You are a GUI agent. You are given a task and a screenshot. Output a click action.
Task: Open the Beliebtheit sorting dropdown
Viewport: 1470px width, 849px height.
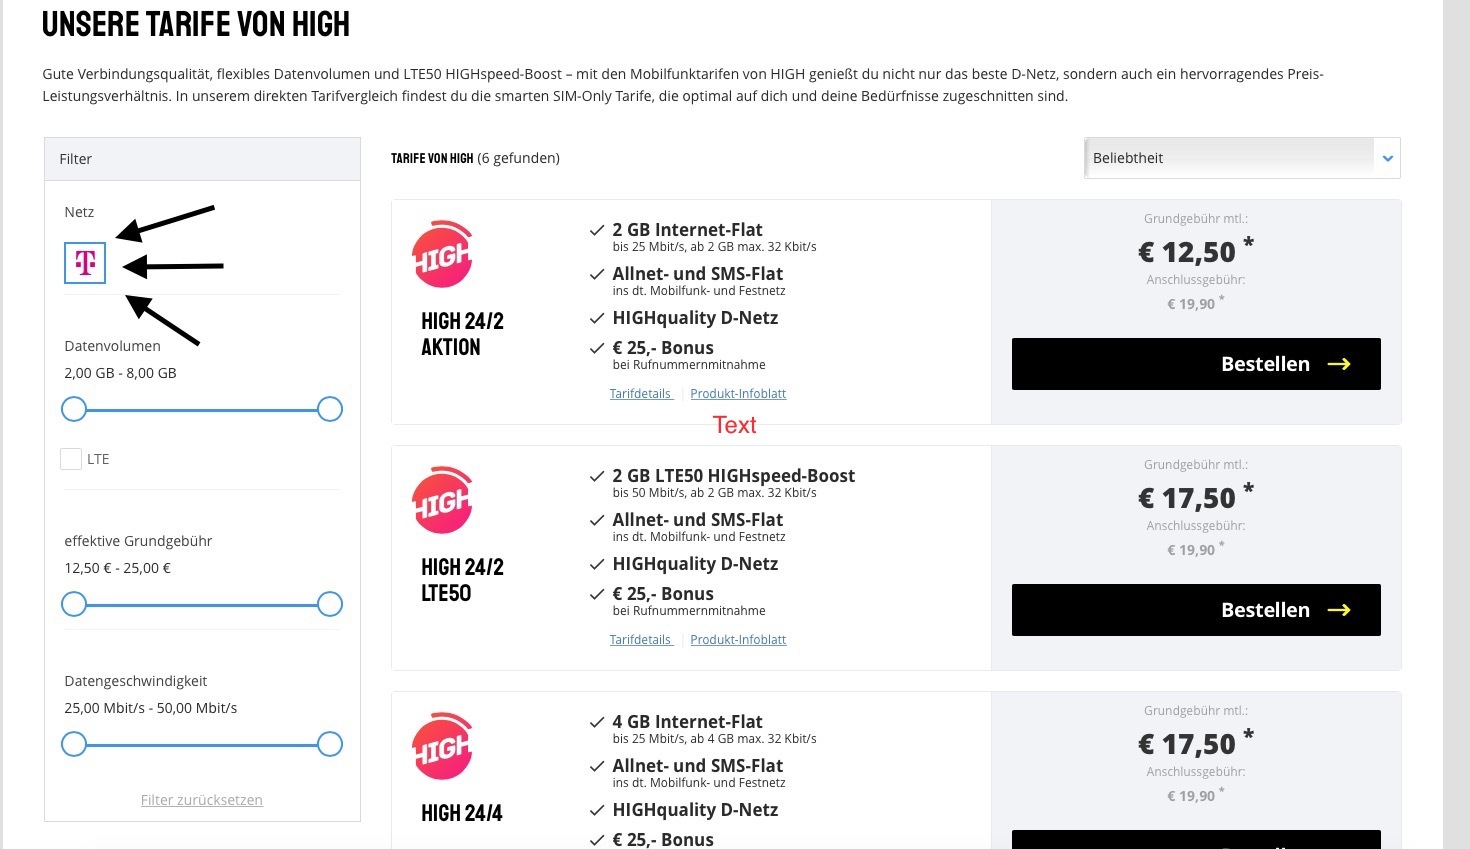coord(1242,158)
